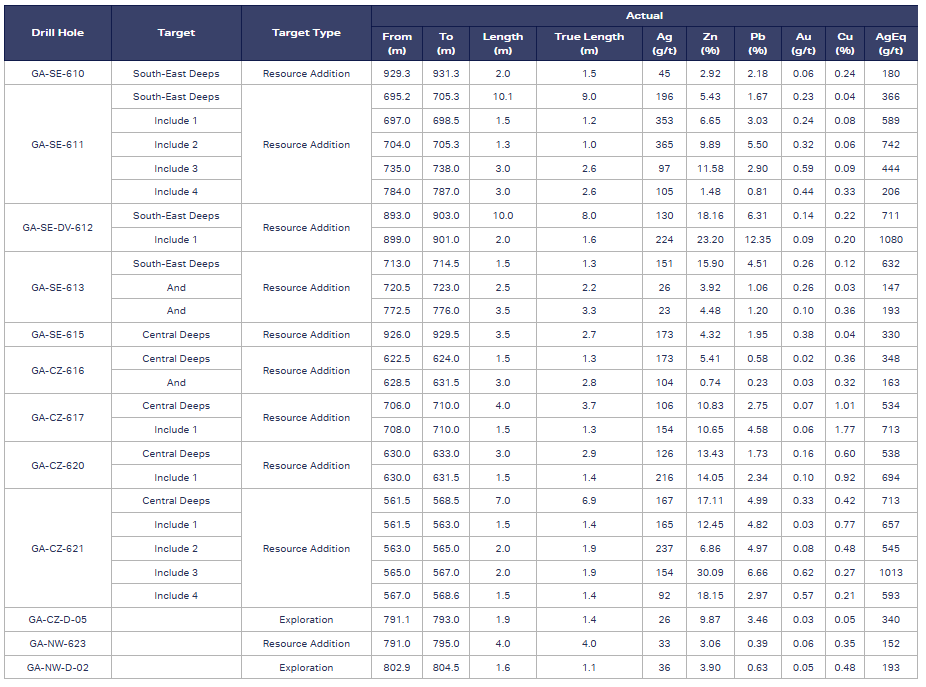This screenshot has height=687, width=926.
Task: Select Exploration target type for GA-CZ-D-05
Action: [x=306, y=620]
